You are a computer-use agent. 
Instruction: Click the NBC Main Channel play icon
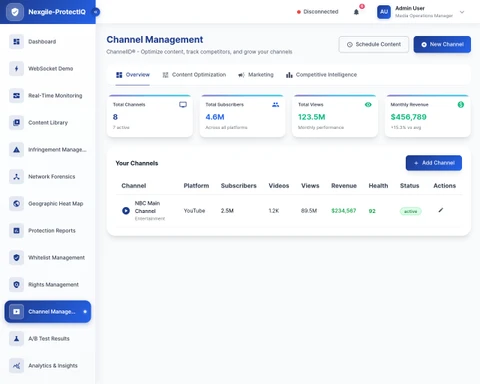[126, 211]
